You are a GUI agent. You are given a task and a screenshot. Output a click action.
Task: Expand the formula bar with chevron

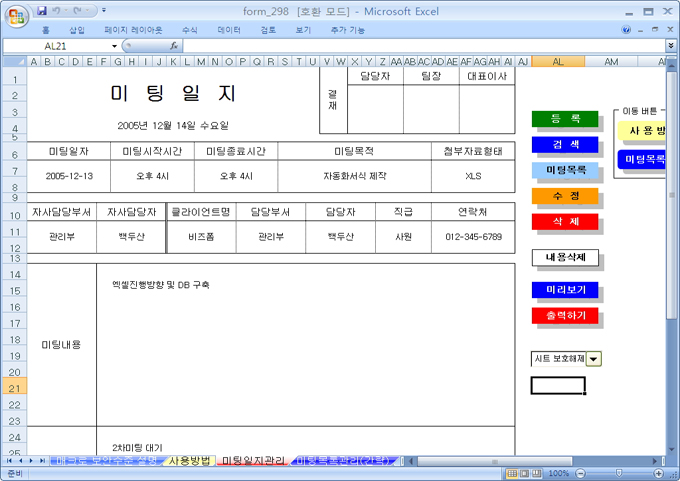click(670, 46)
